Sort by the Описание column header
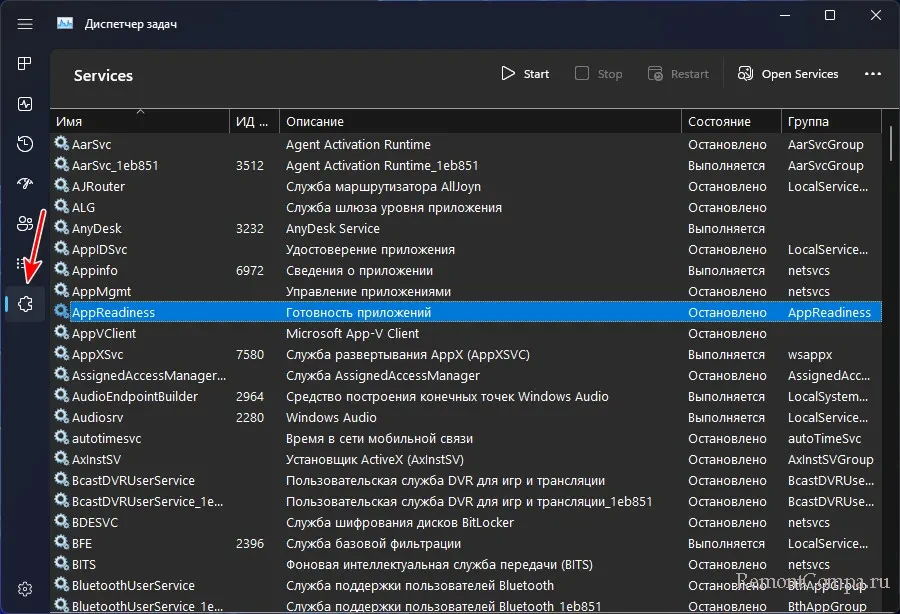The image size is (900, 614). (480, 121)
